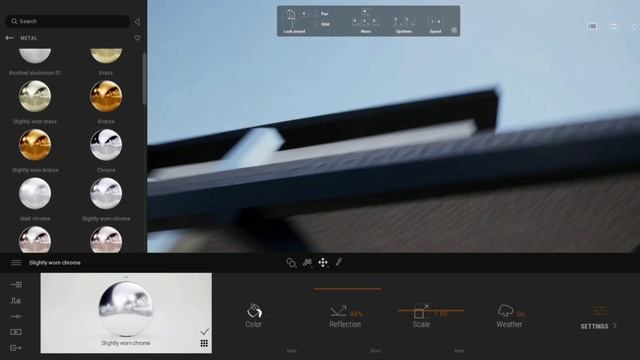This screenshot has width=640, height=360.
Task: Pick Slightly worn chrome in library
Action: (x=106, y=193)
